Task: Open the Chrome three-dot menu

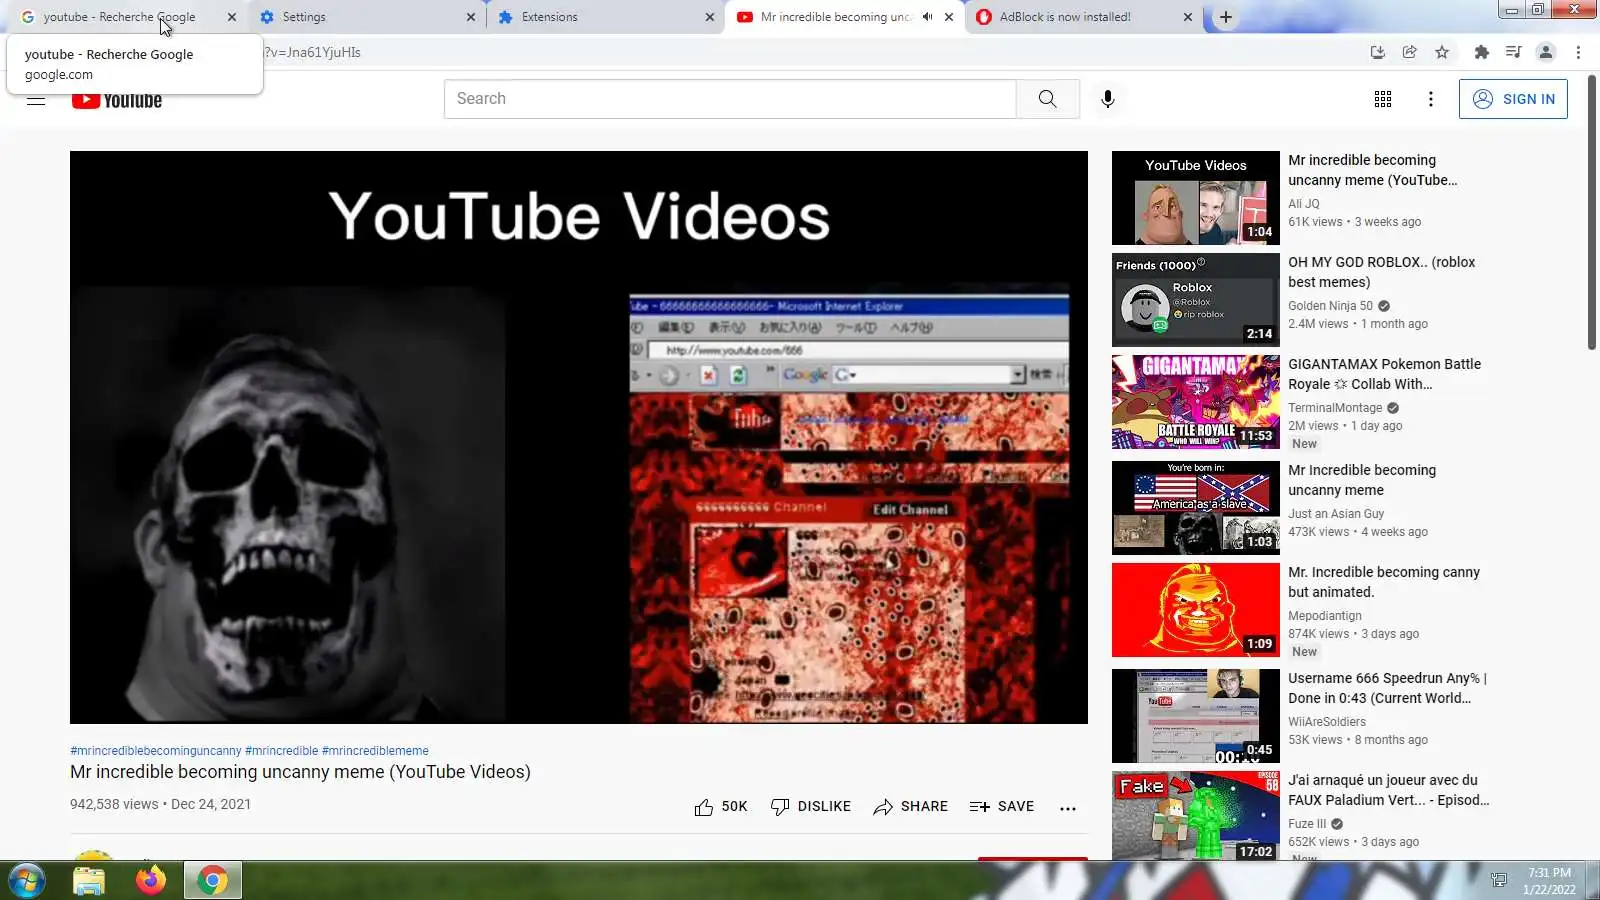Action: [x=1579, y=52]
